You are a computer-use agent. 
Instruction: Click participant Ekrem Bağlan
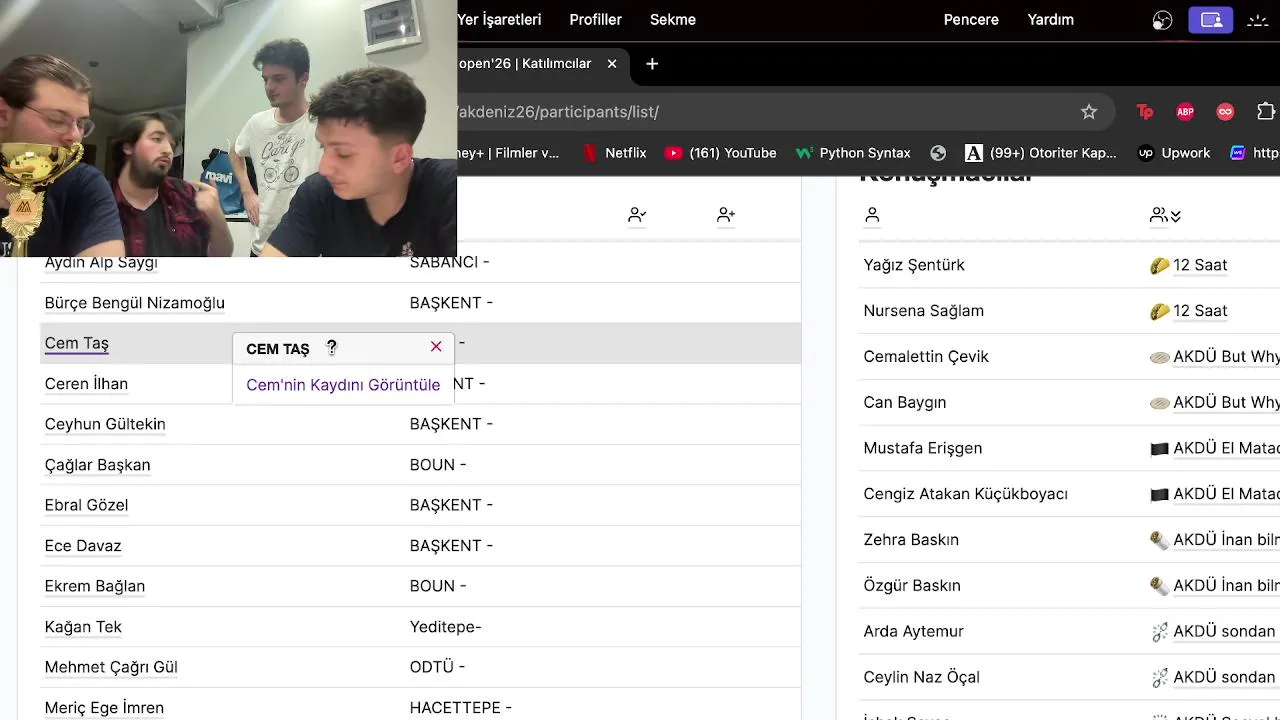tap(95, 586)
